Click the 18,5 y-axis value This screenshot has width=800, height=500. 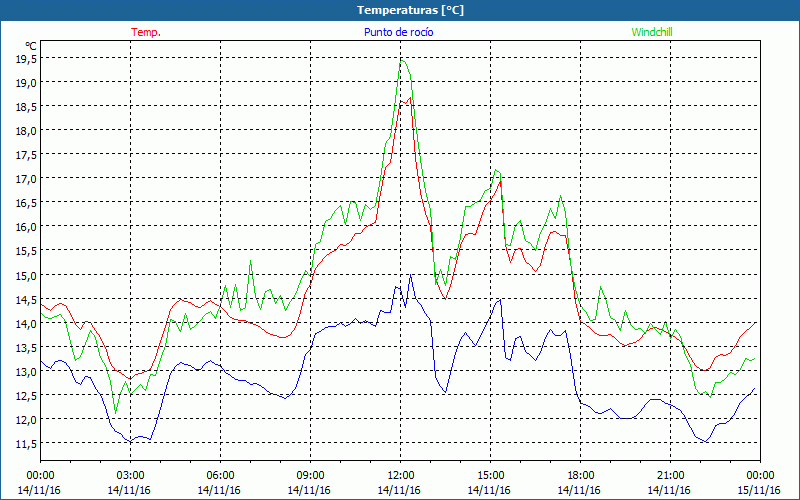[x=26, y=107]
